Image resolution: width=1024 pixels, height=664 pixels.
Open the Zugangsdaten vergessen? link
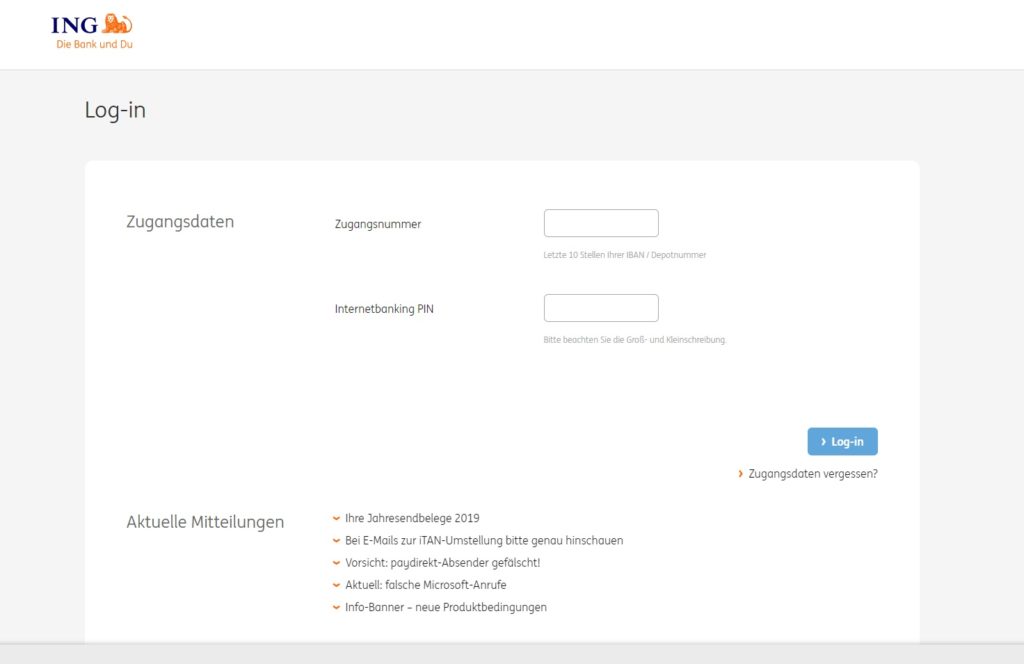(x=808, y=474)
